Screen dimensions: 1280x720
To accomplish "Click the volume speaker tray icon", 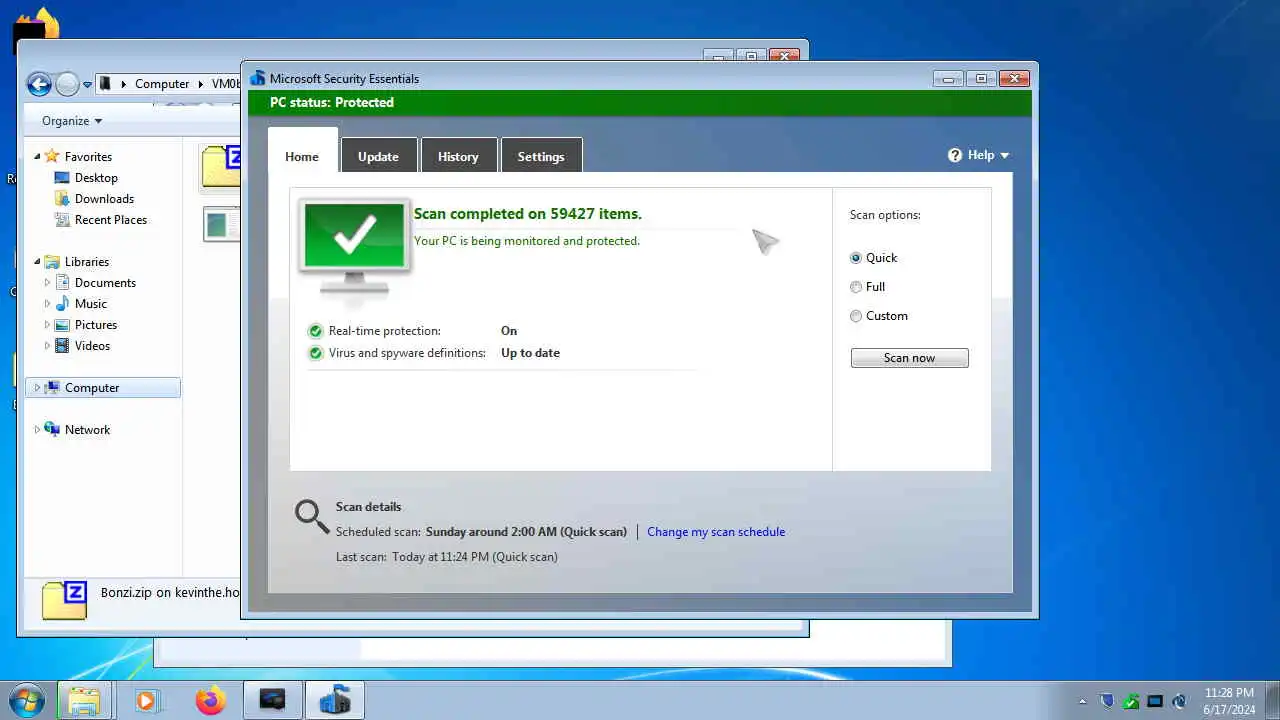I will click(x=1179, y=701).
